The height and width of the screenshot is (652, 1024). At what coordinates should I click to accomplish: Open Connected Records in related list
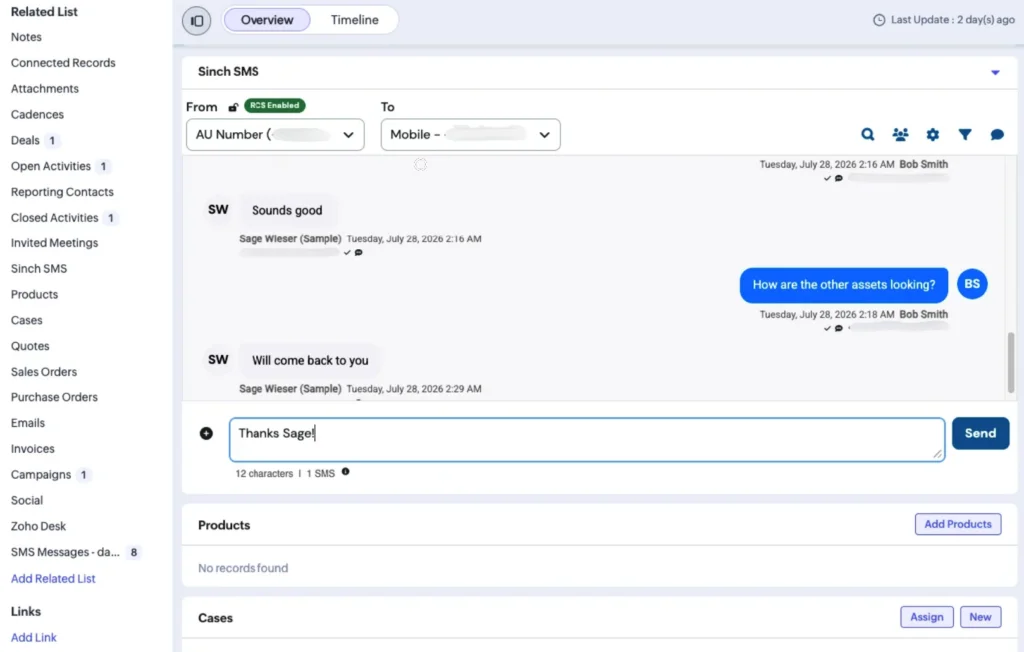point(63,63)
